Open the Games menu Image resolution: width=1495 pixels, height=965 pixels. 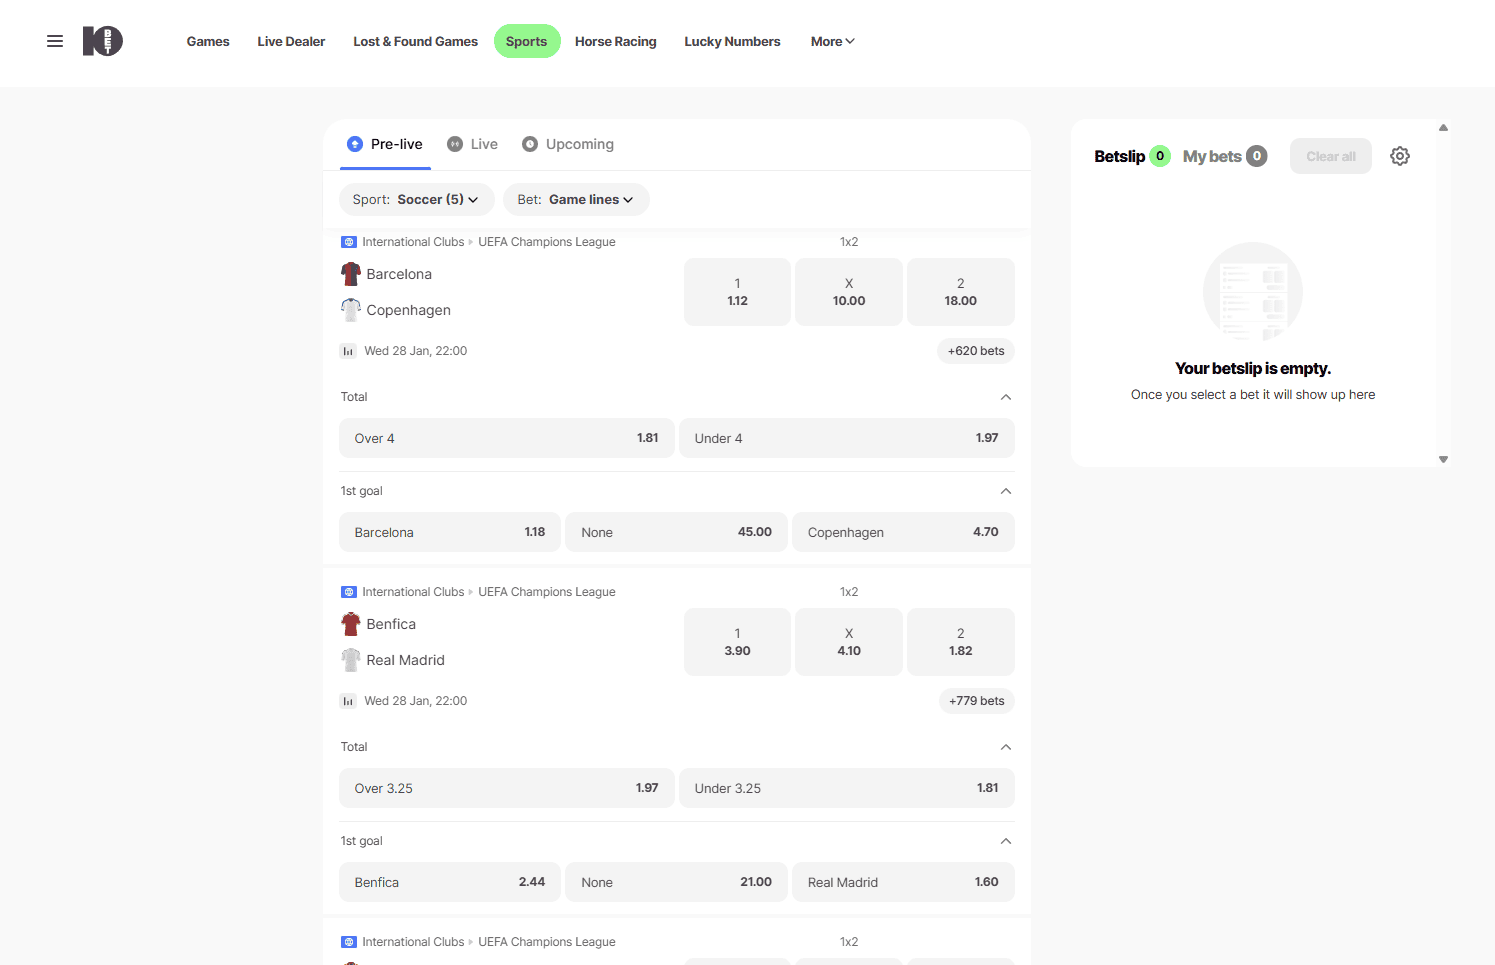[208, 42]
